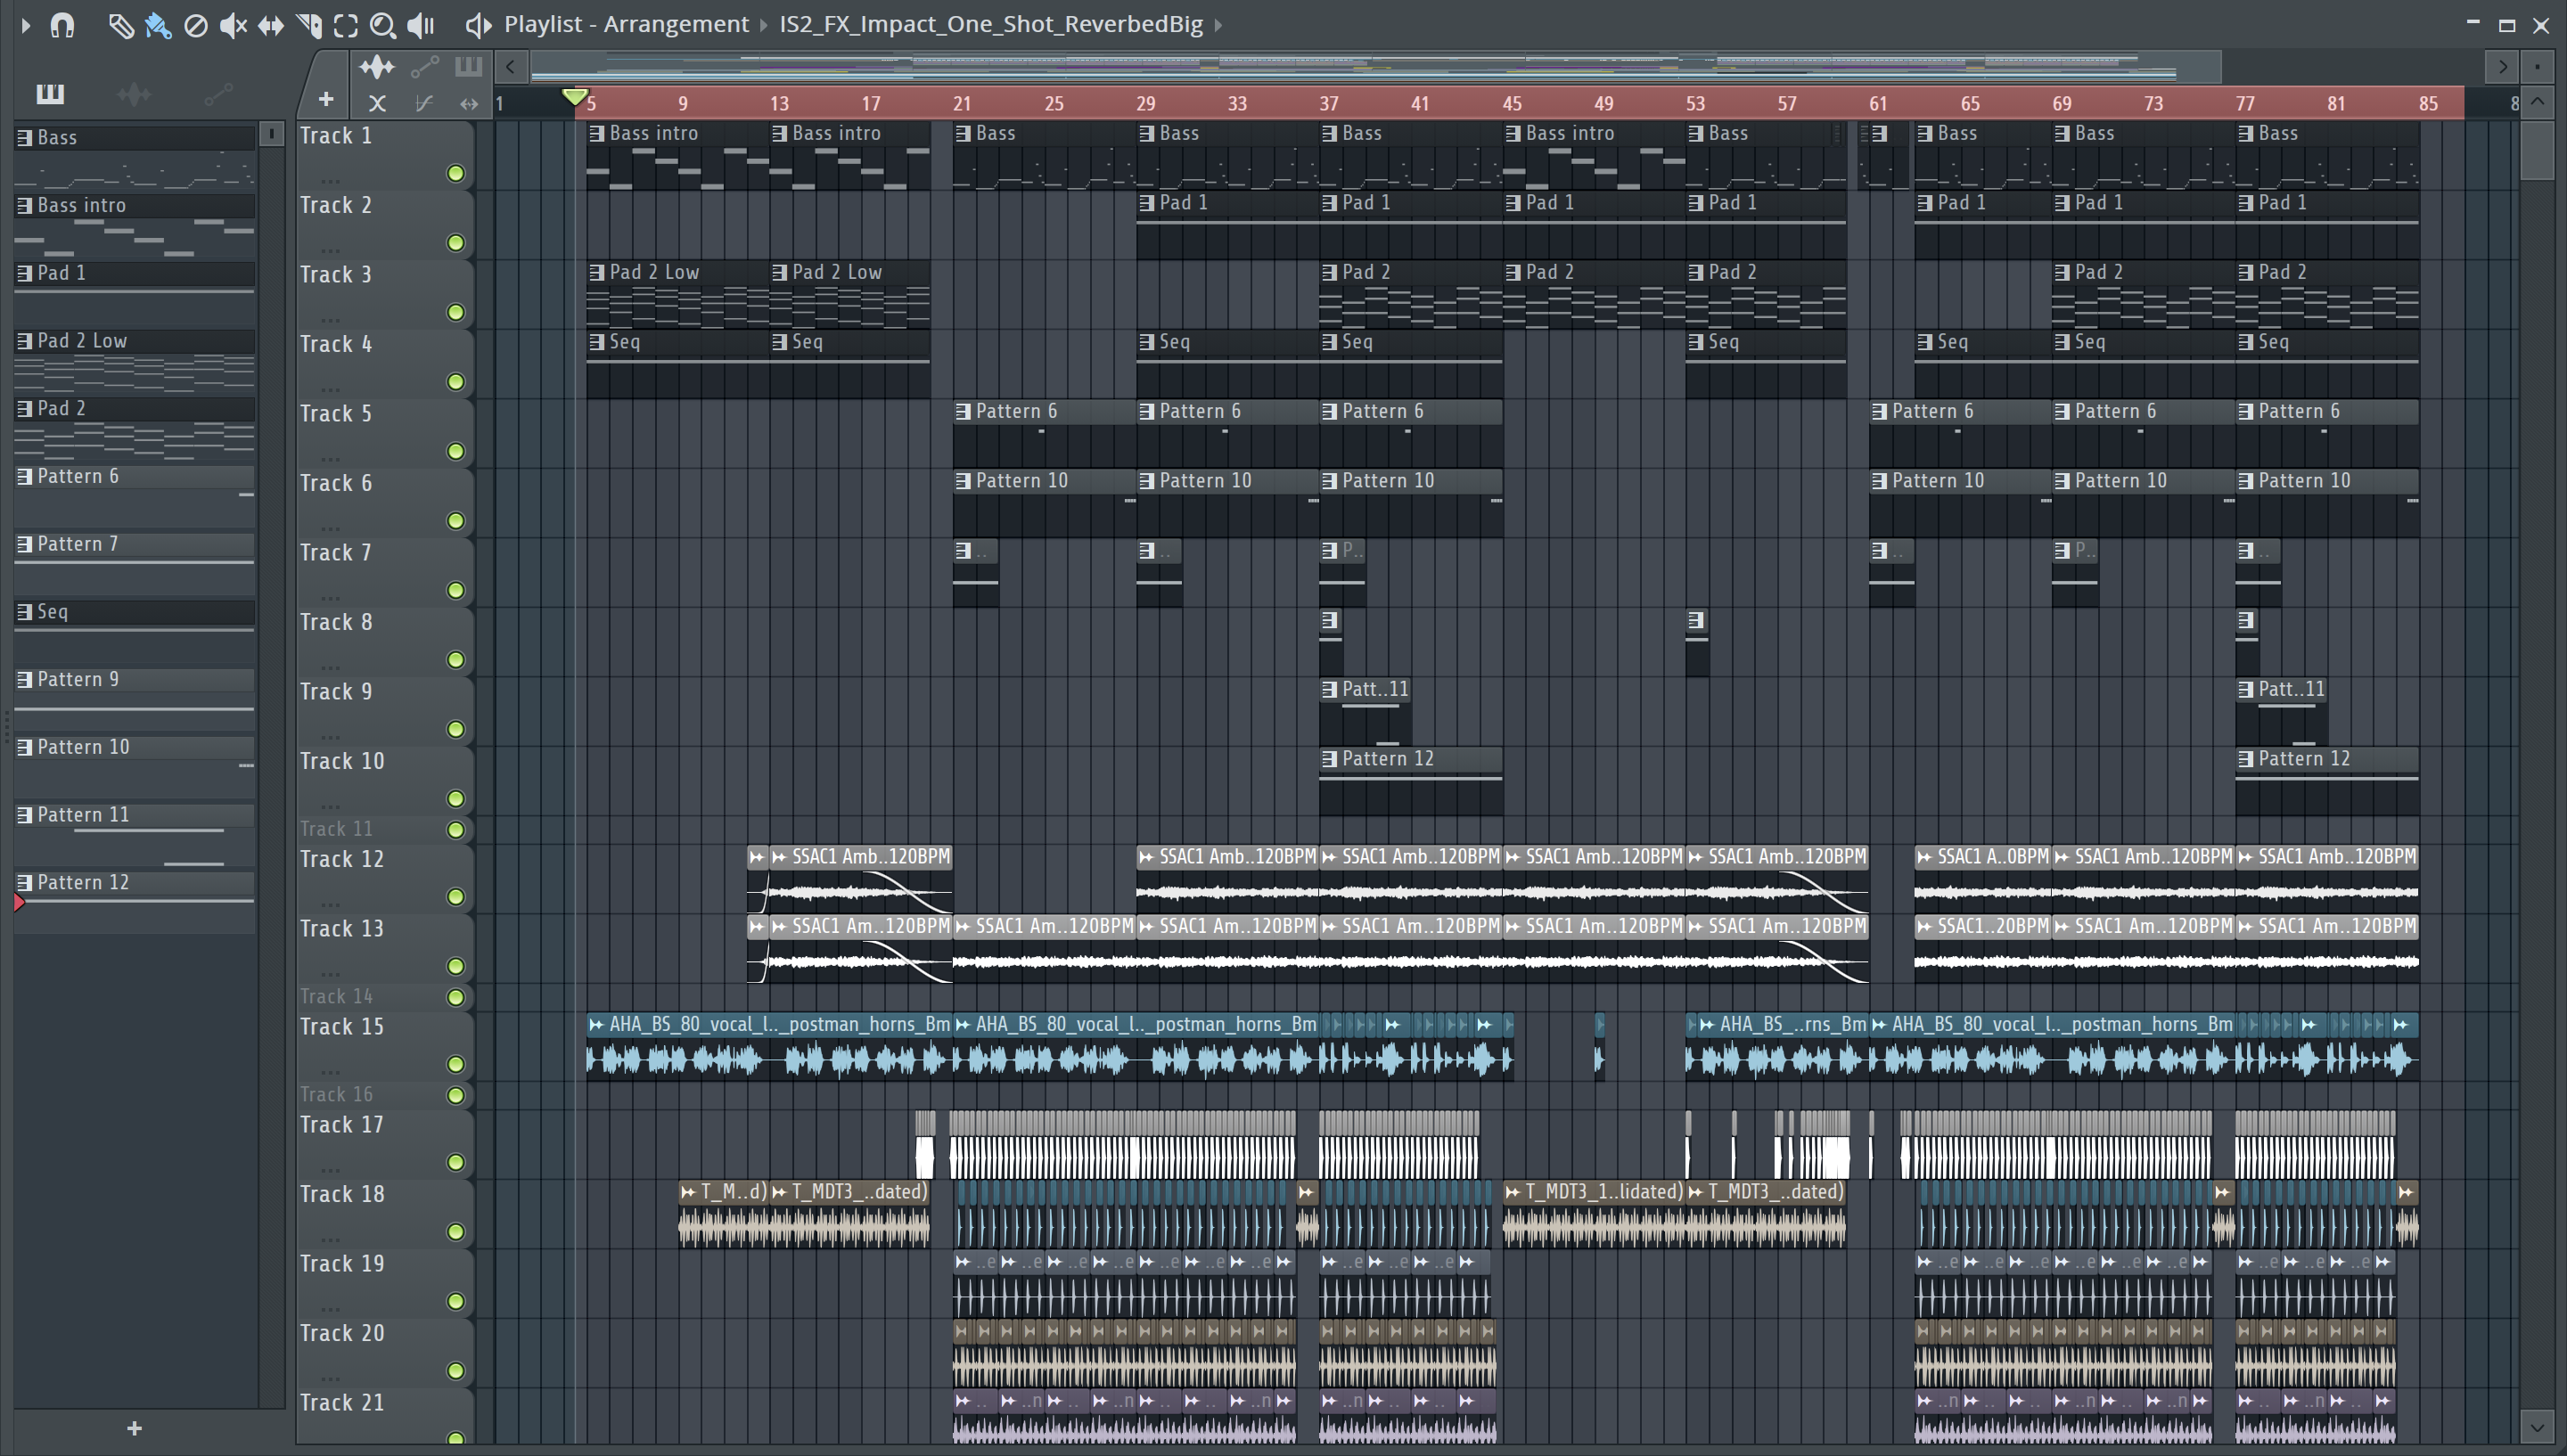This screenshot has width=2567, height=1456.
Task: Open the Playlist - Arrangement dropdown
Action: 626,24
